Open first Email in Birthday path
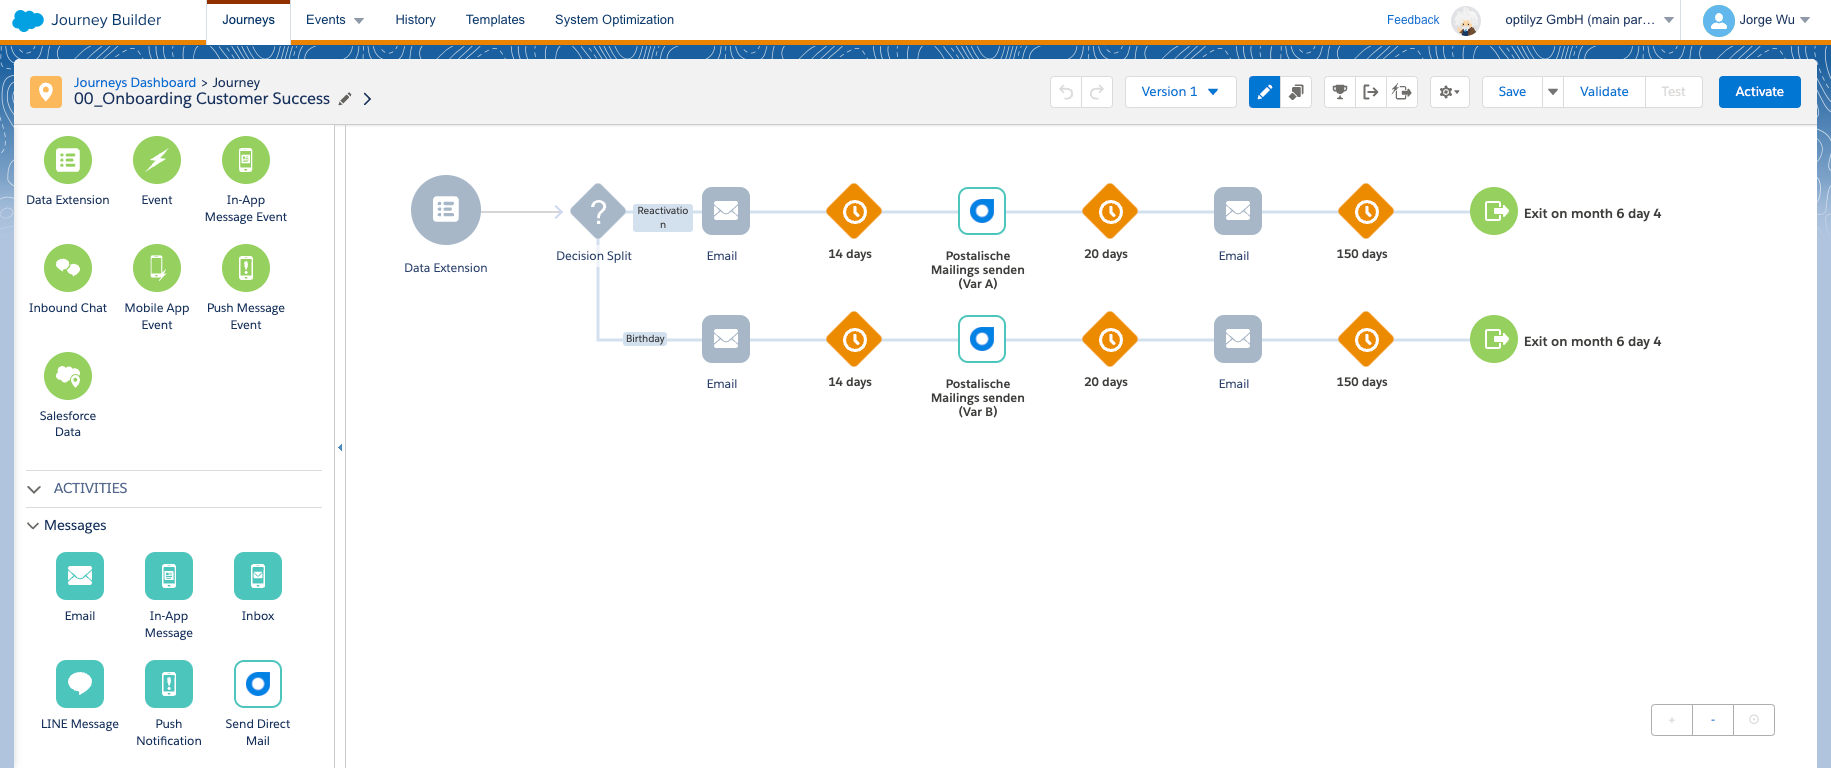Screen dimensions: 1831x768 (726, 339)
